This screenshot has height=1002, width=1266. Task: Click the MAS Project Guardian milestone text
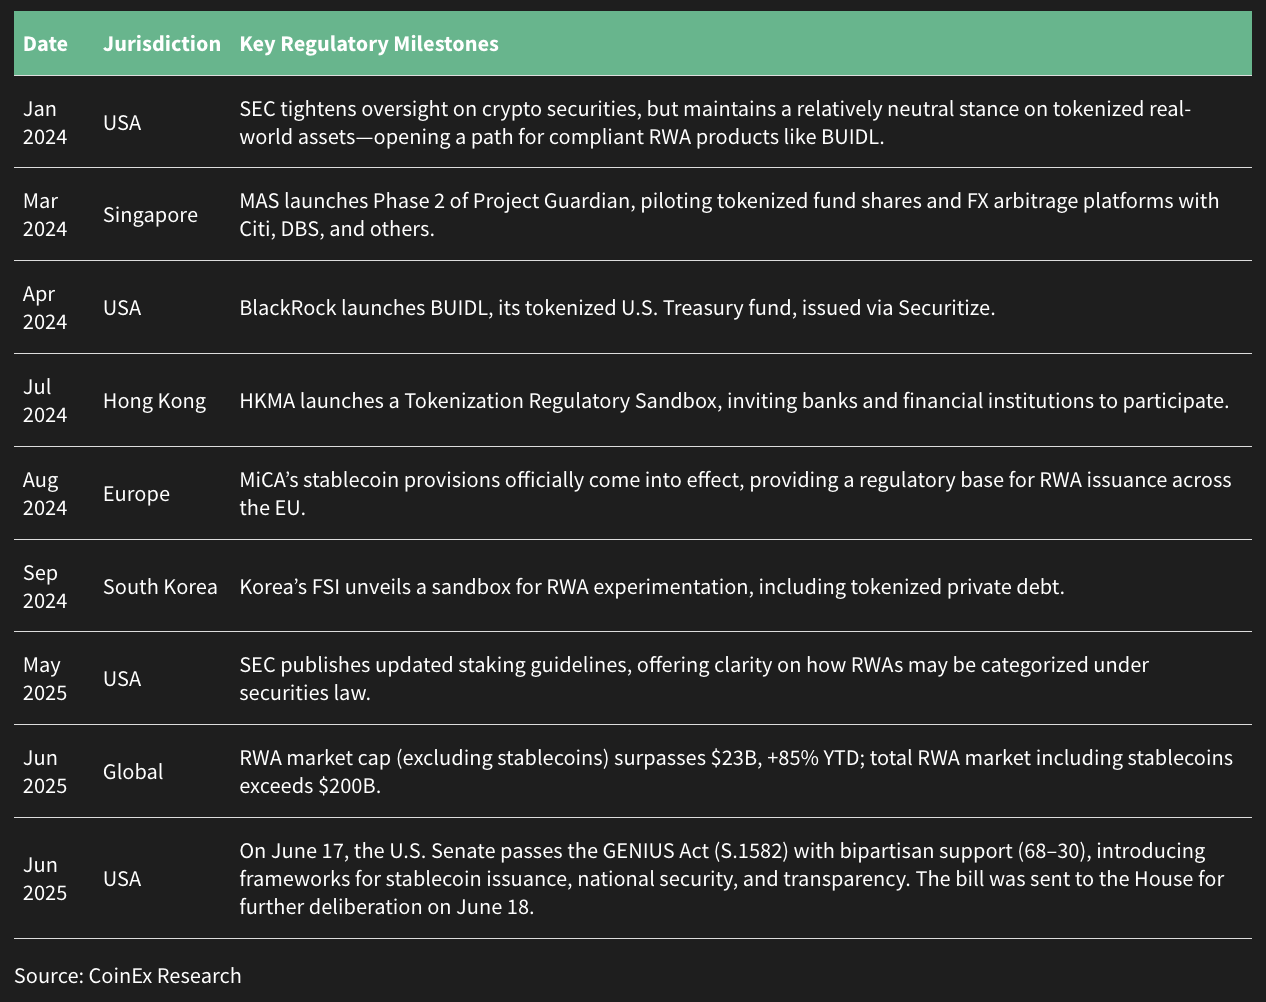point(729,215)
